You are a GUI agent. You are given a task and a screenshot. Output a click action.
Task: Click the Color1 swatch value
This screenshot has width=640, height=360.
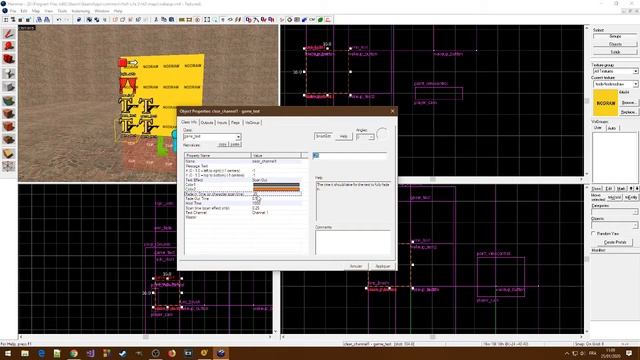click(x=276, y=185)
